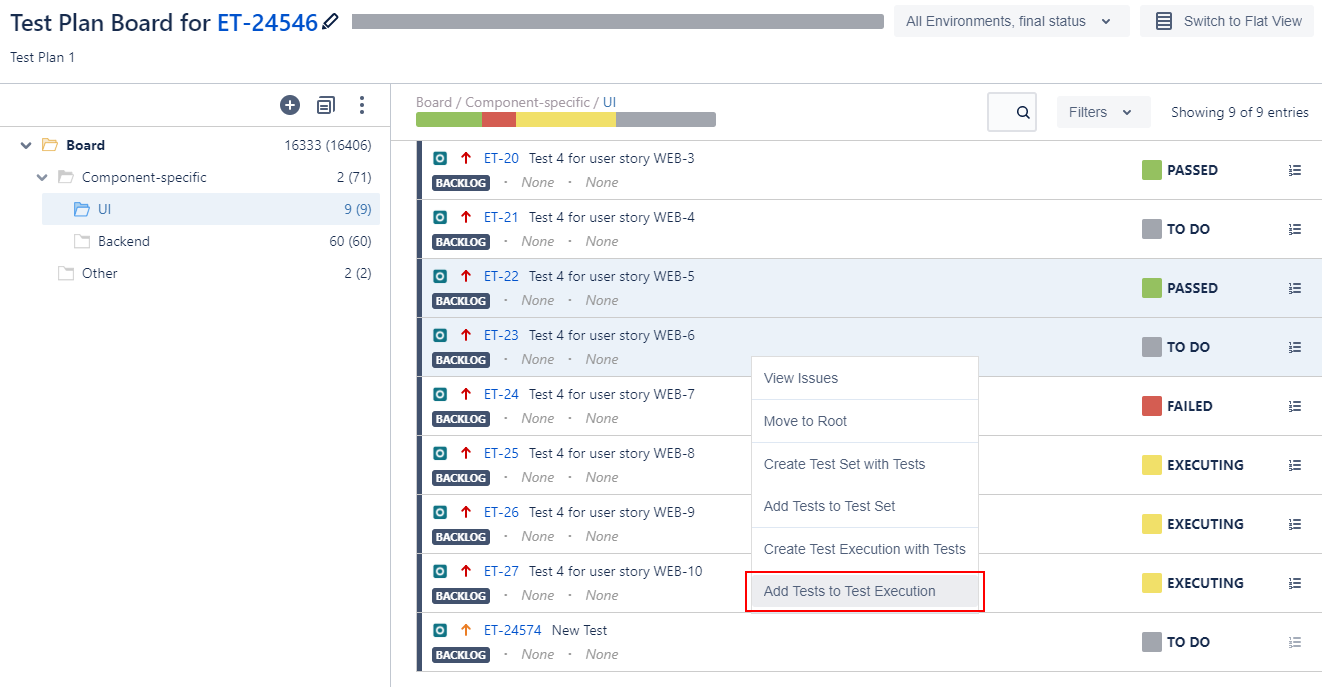Image resolution: width=1322 pixels, height=687 pixels.
Task: Open test runs icon for ET-21 row
Action: [x=1295, y=229]
